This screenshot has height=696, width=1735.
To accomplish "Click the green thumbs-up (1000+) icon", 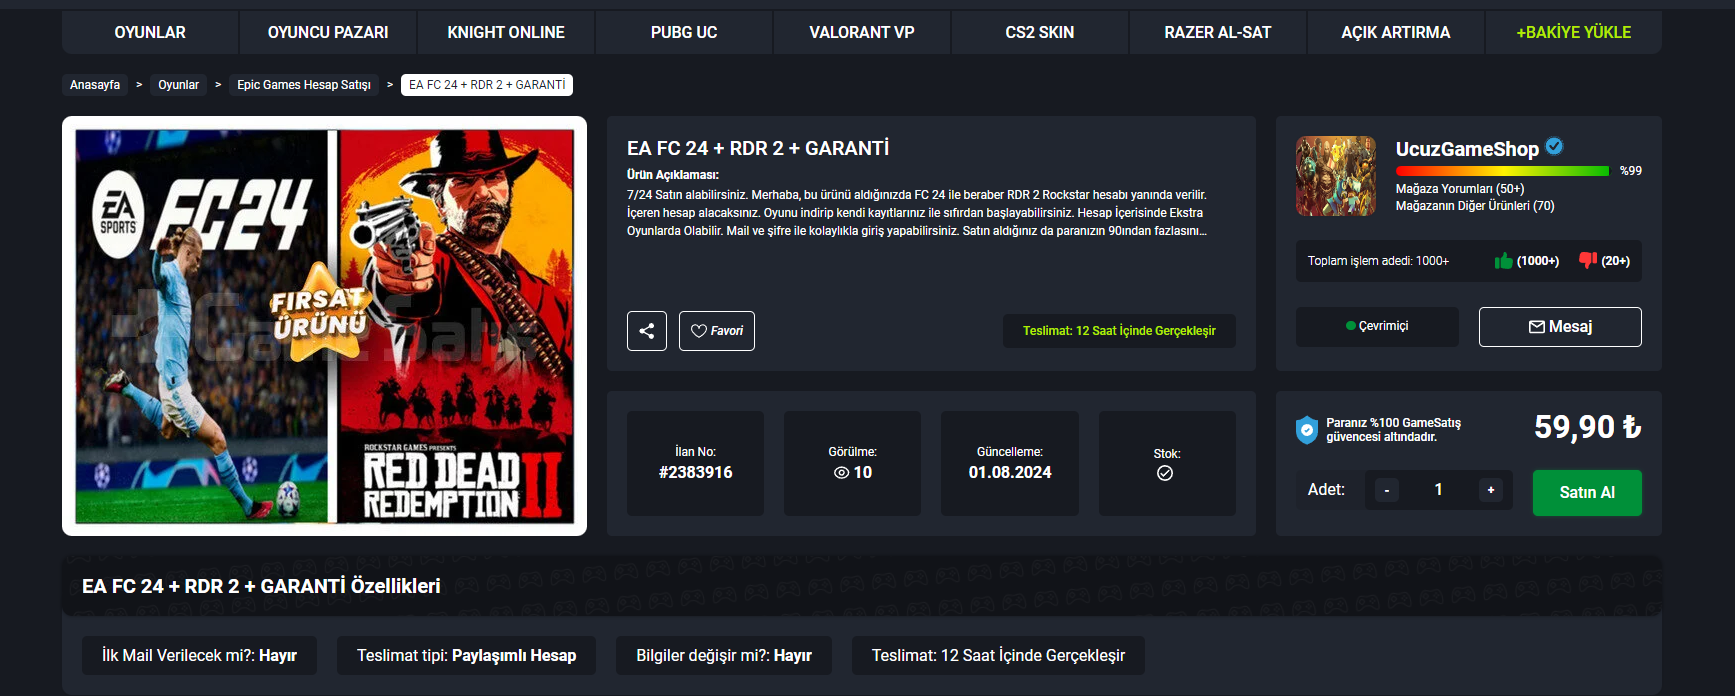I will 1503,261.
